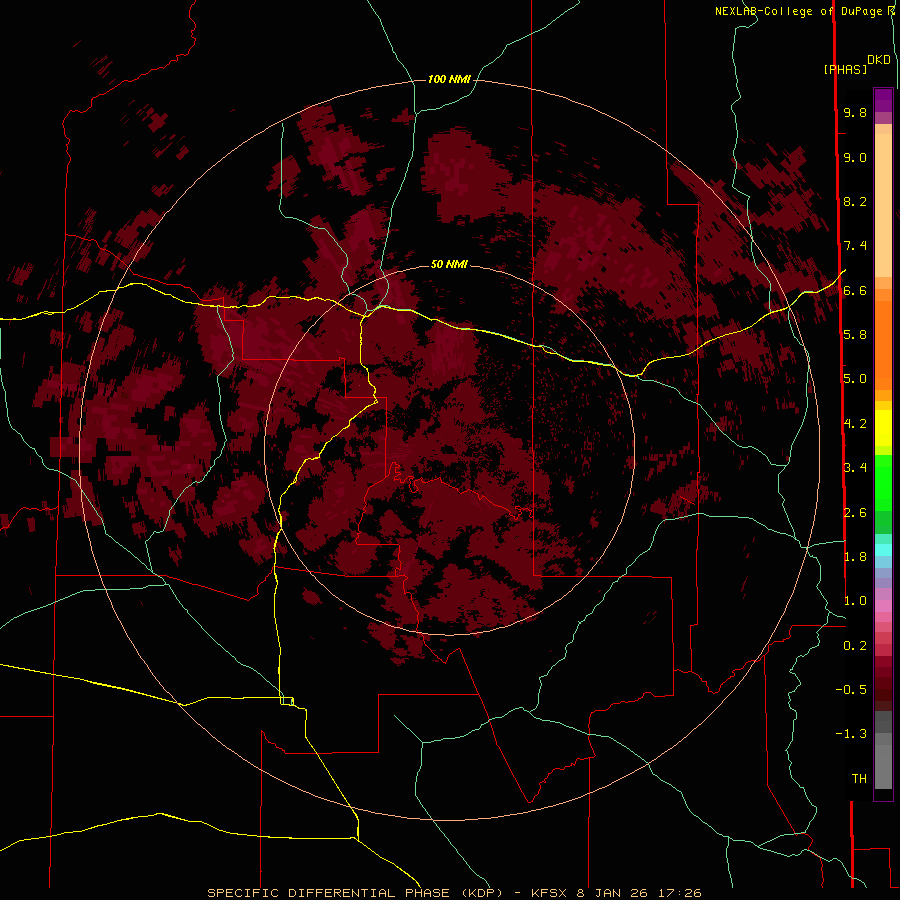This screenshot has width=900, height=900.
Task: Click the 1.0 value on the color scale
Action: 855,600
